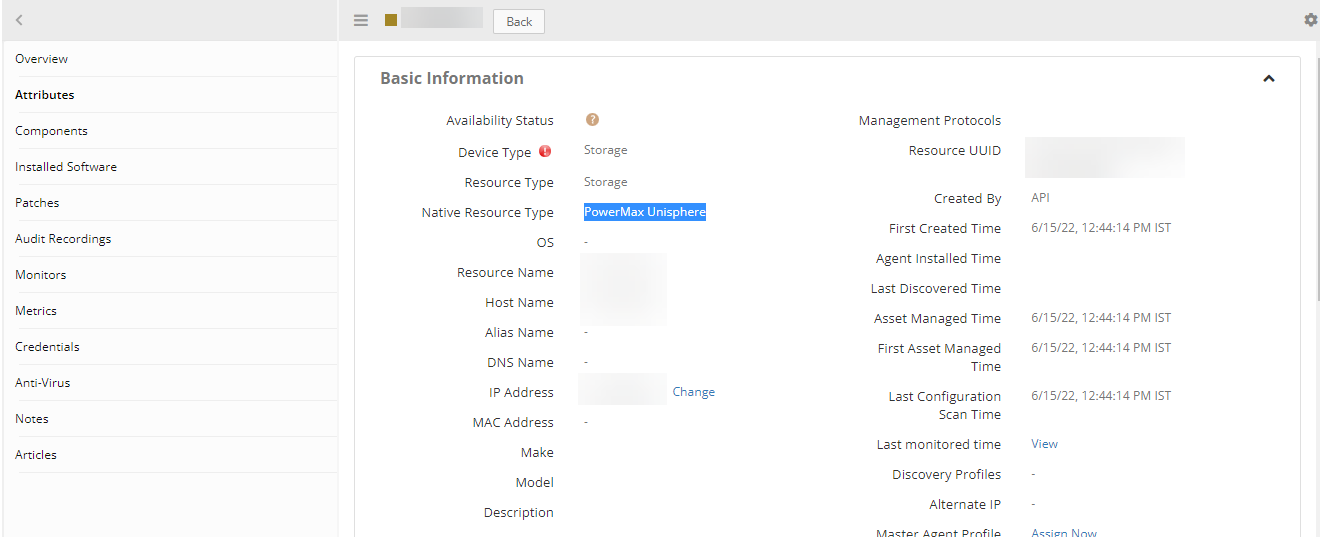The width and height of the screenshot is (1320, 537).
Task: Open the hamburger menu icon
Action: coord(361,20)
